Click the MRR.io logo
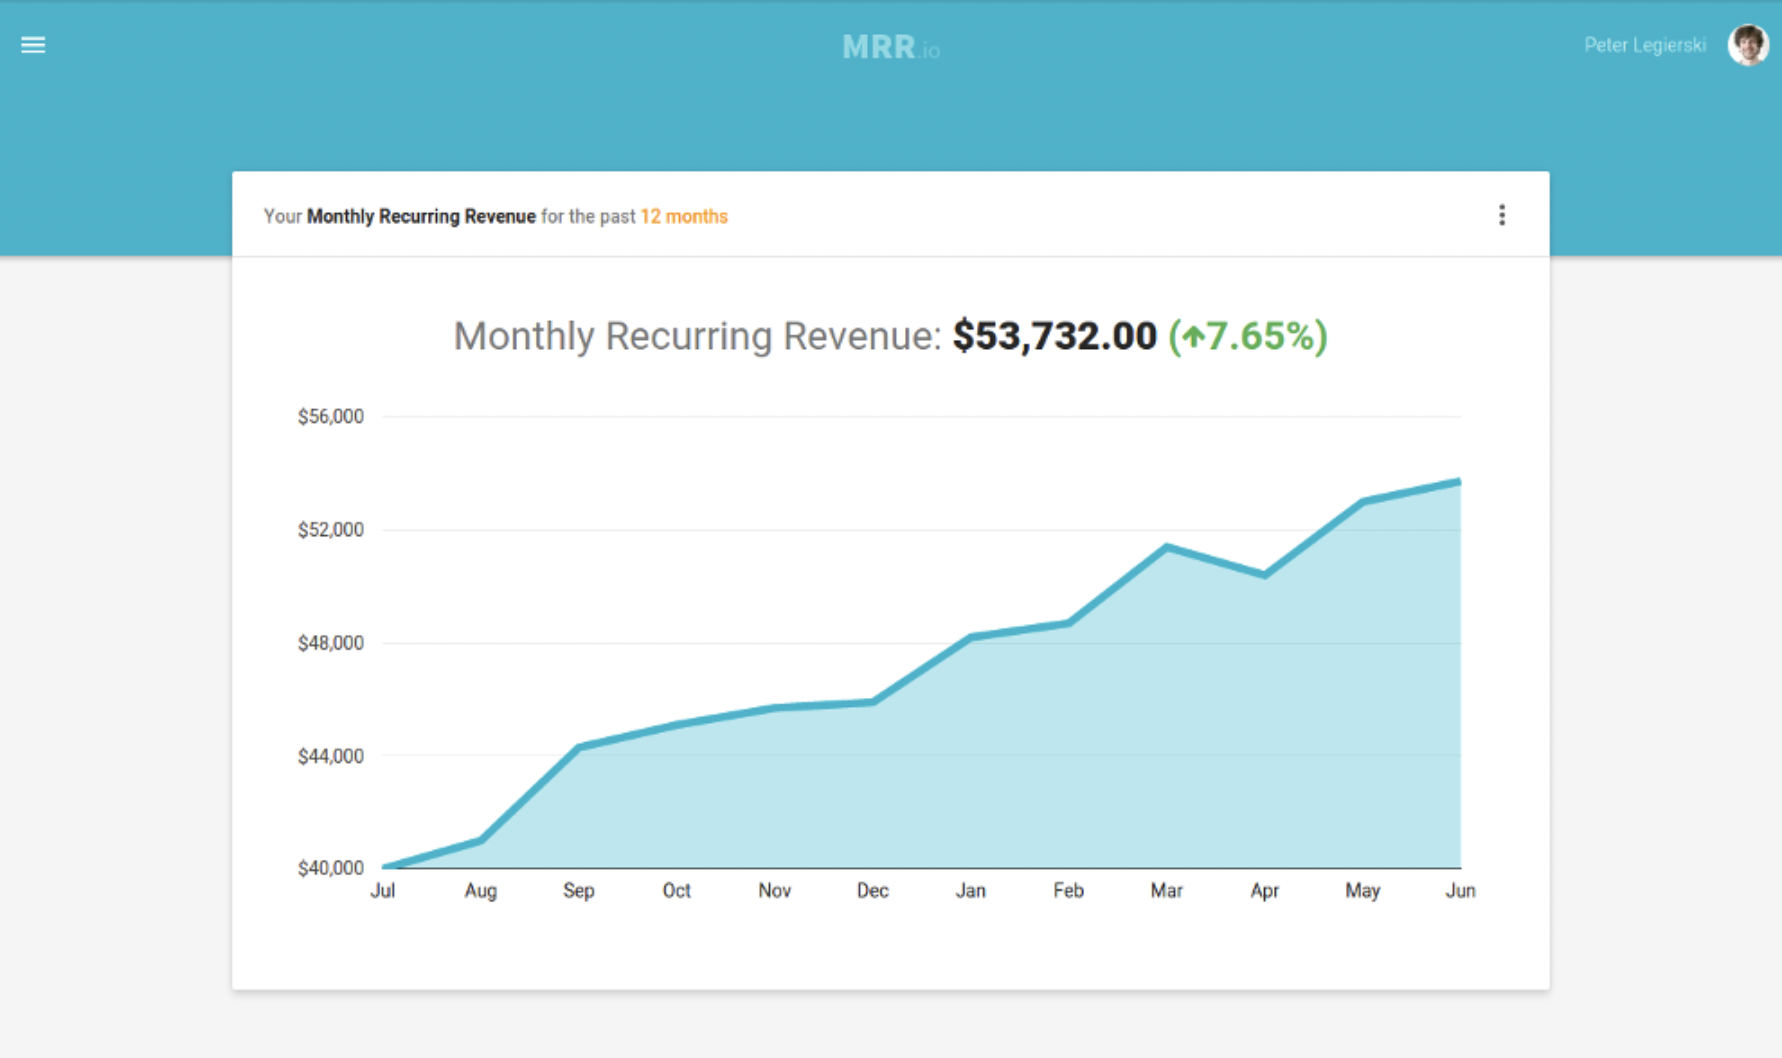Screen dimensions: 1782x1058 point(889,46)
